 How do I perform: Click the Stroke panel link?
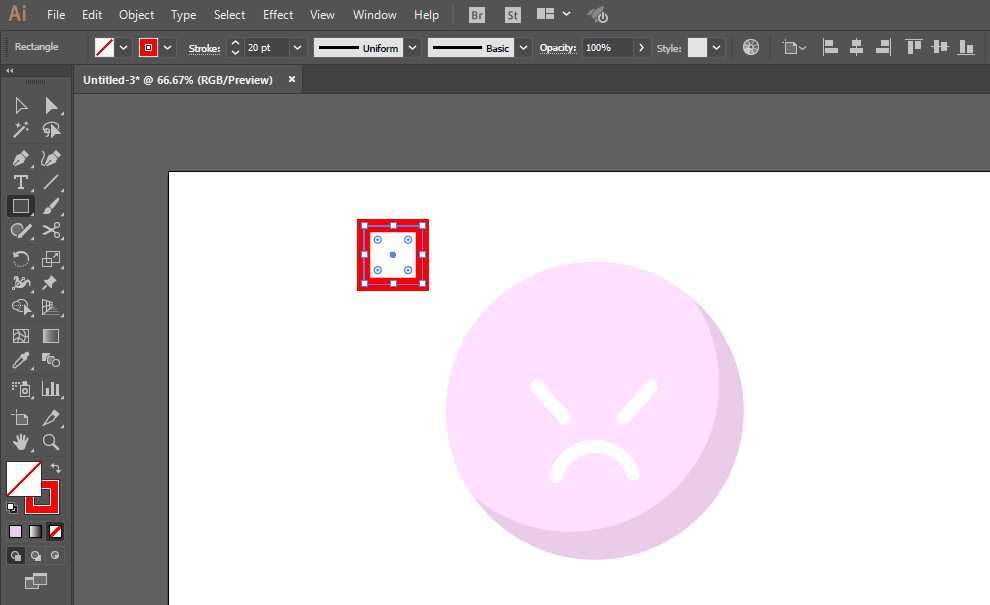coord(204,48)
